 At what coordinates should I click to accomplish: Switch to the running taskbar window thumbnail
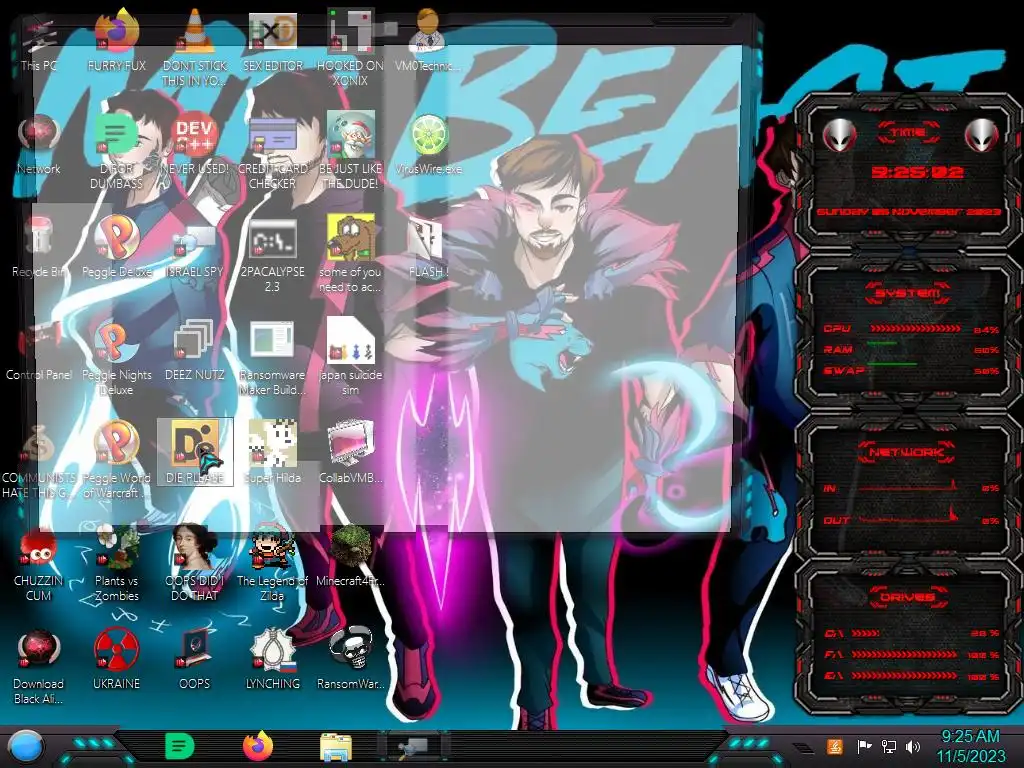pyautogui.click(x=413, y=746)
